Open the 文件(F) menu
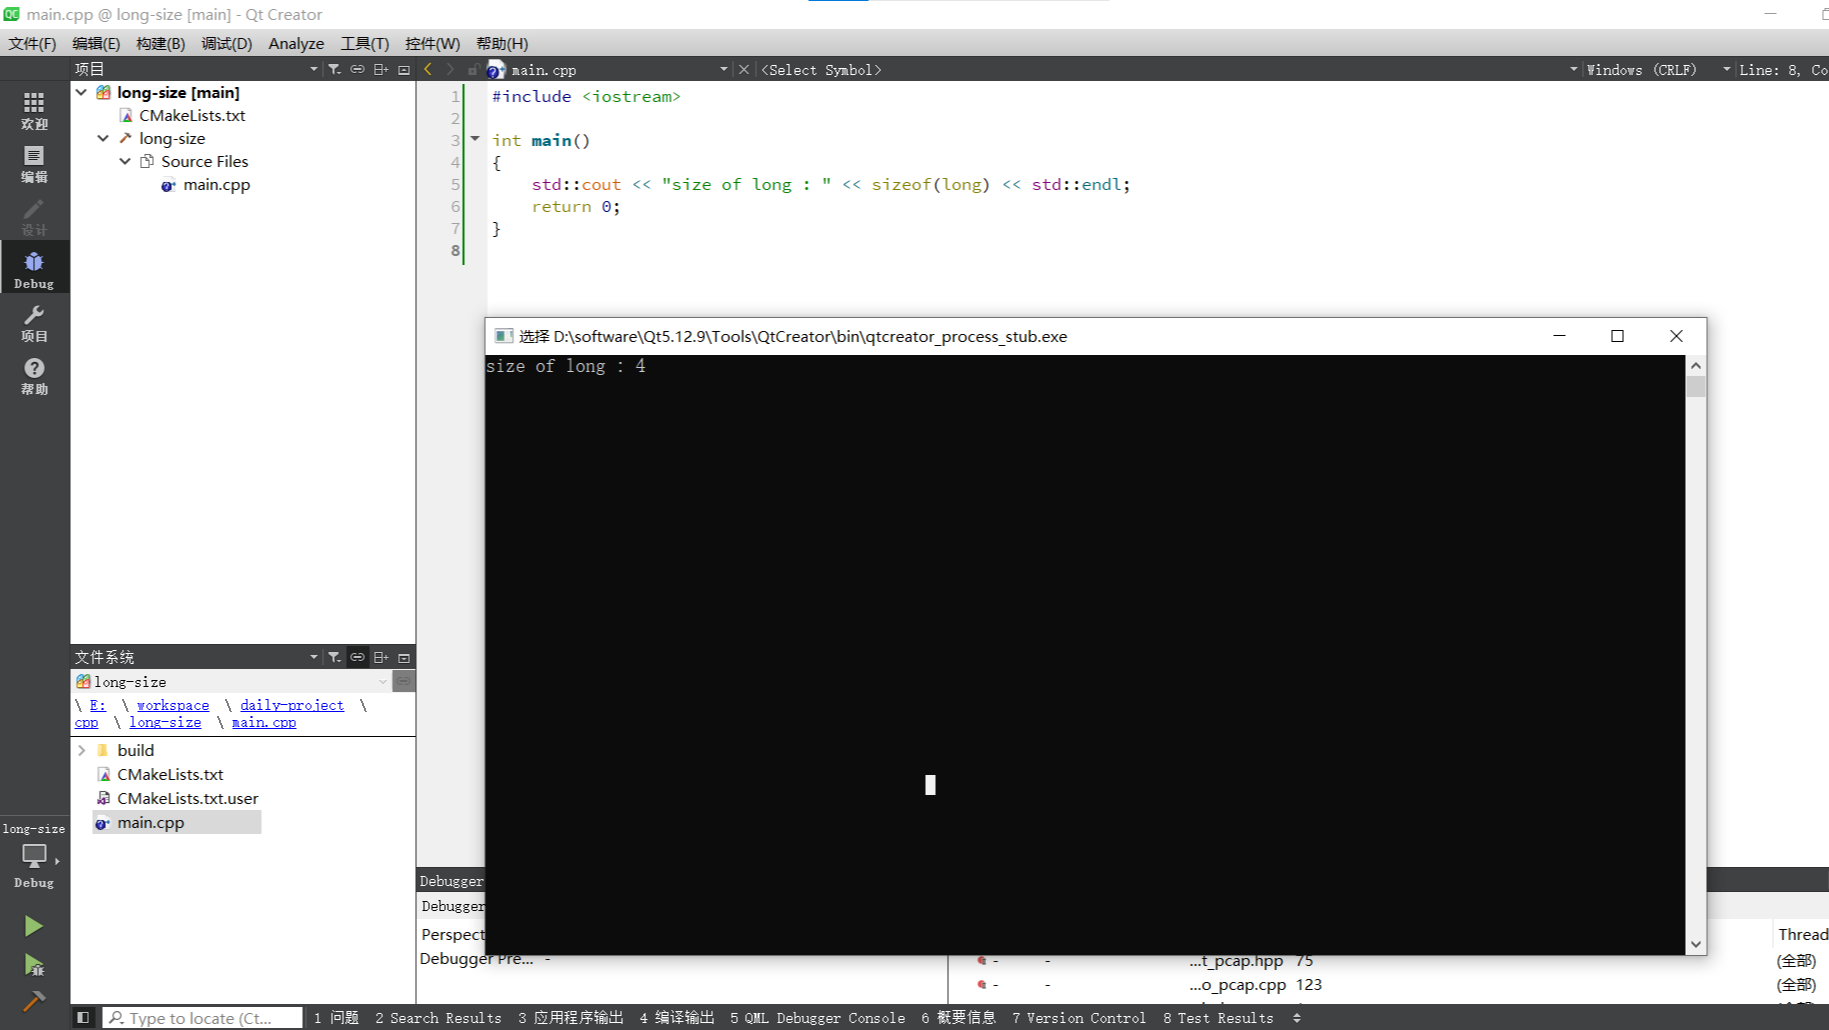The image size is (1829, 1030). coord(32,43)
